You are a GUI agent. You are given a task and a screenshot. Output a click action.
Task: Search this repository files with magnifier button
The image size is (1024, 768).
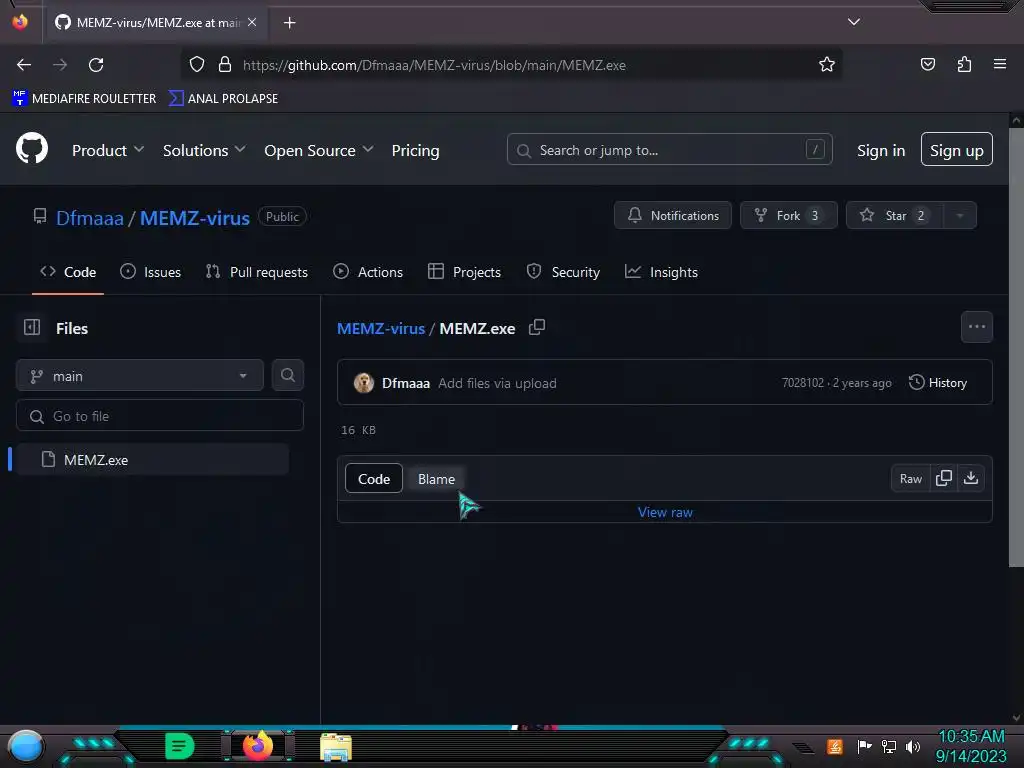point(288,375)
